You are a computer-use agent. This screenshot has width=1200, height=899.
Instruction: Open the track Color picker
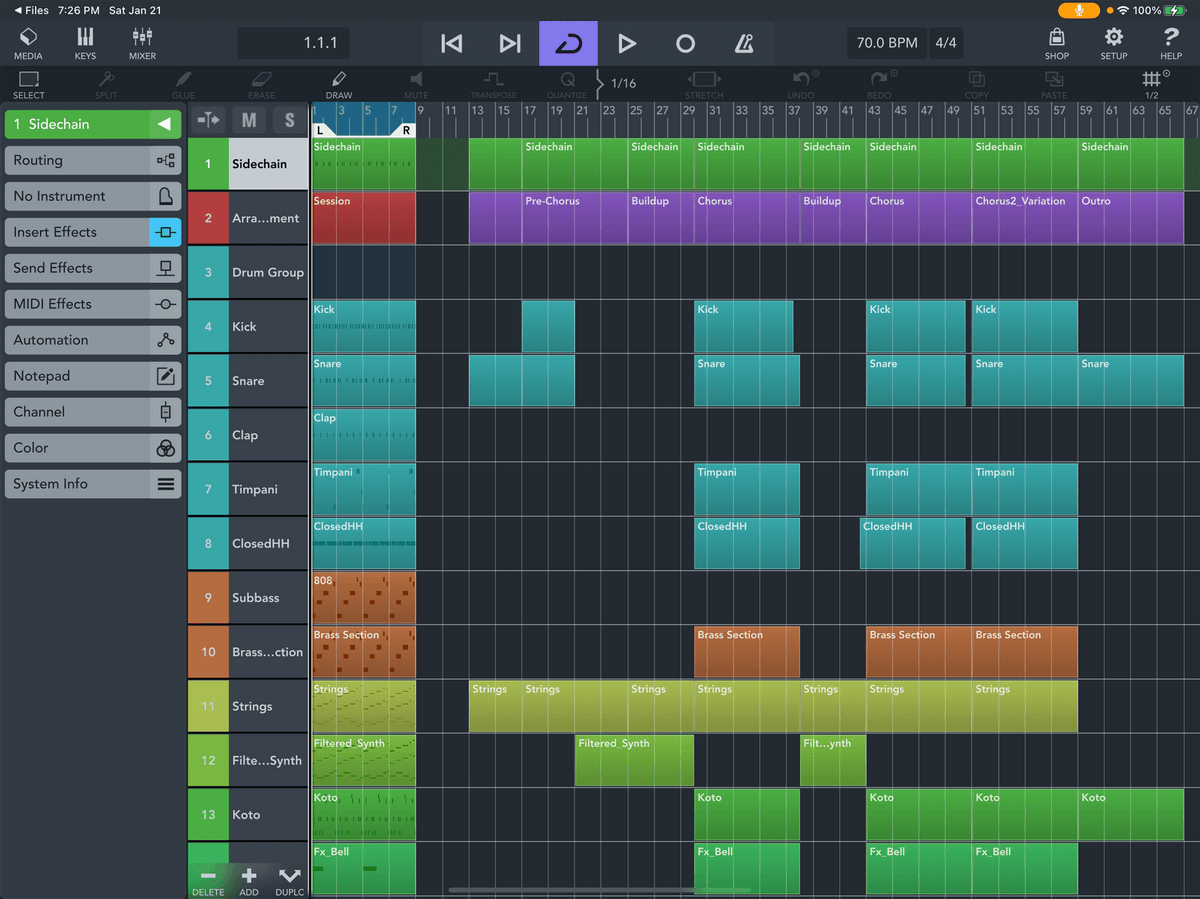92,448
